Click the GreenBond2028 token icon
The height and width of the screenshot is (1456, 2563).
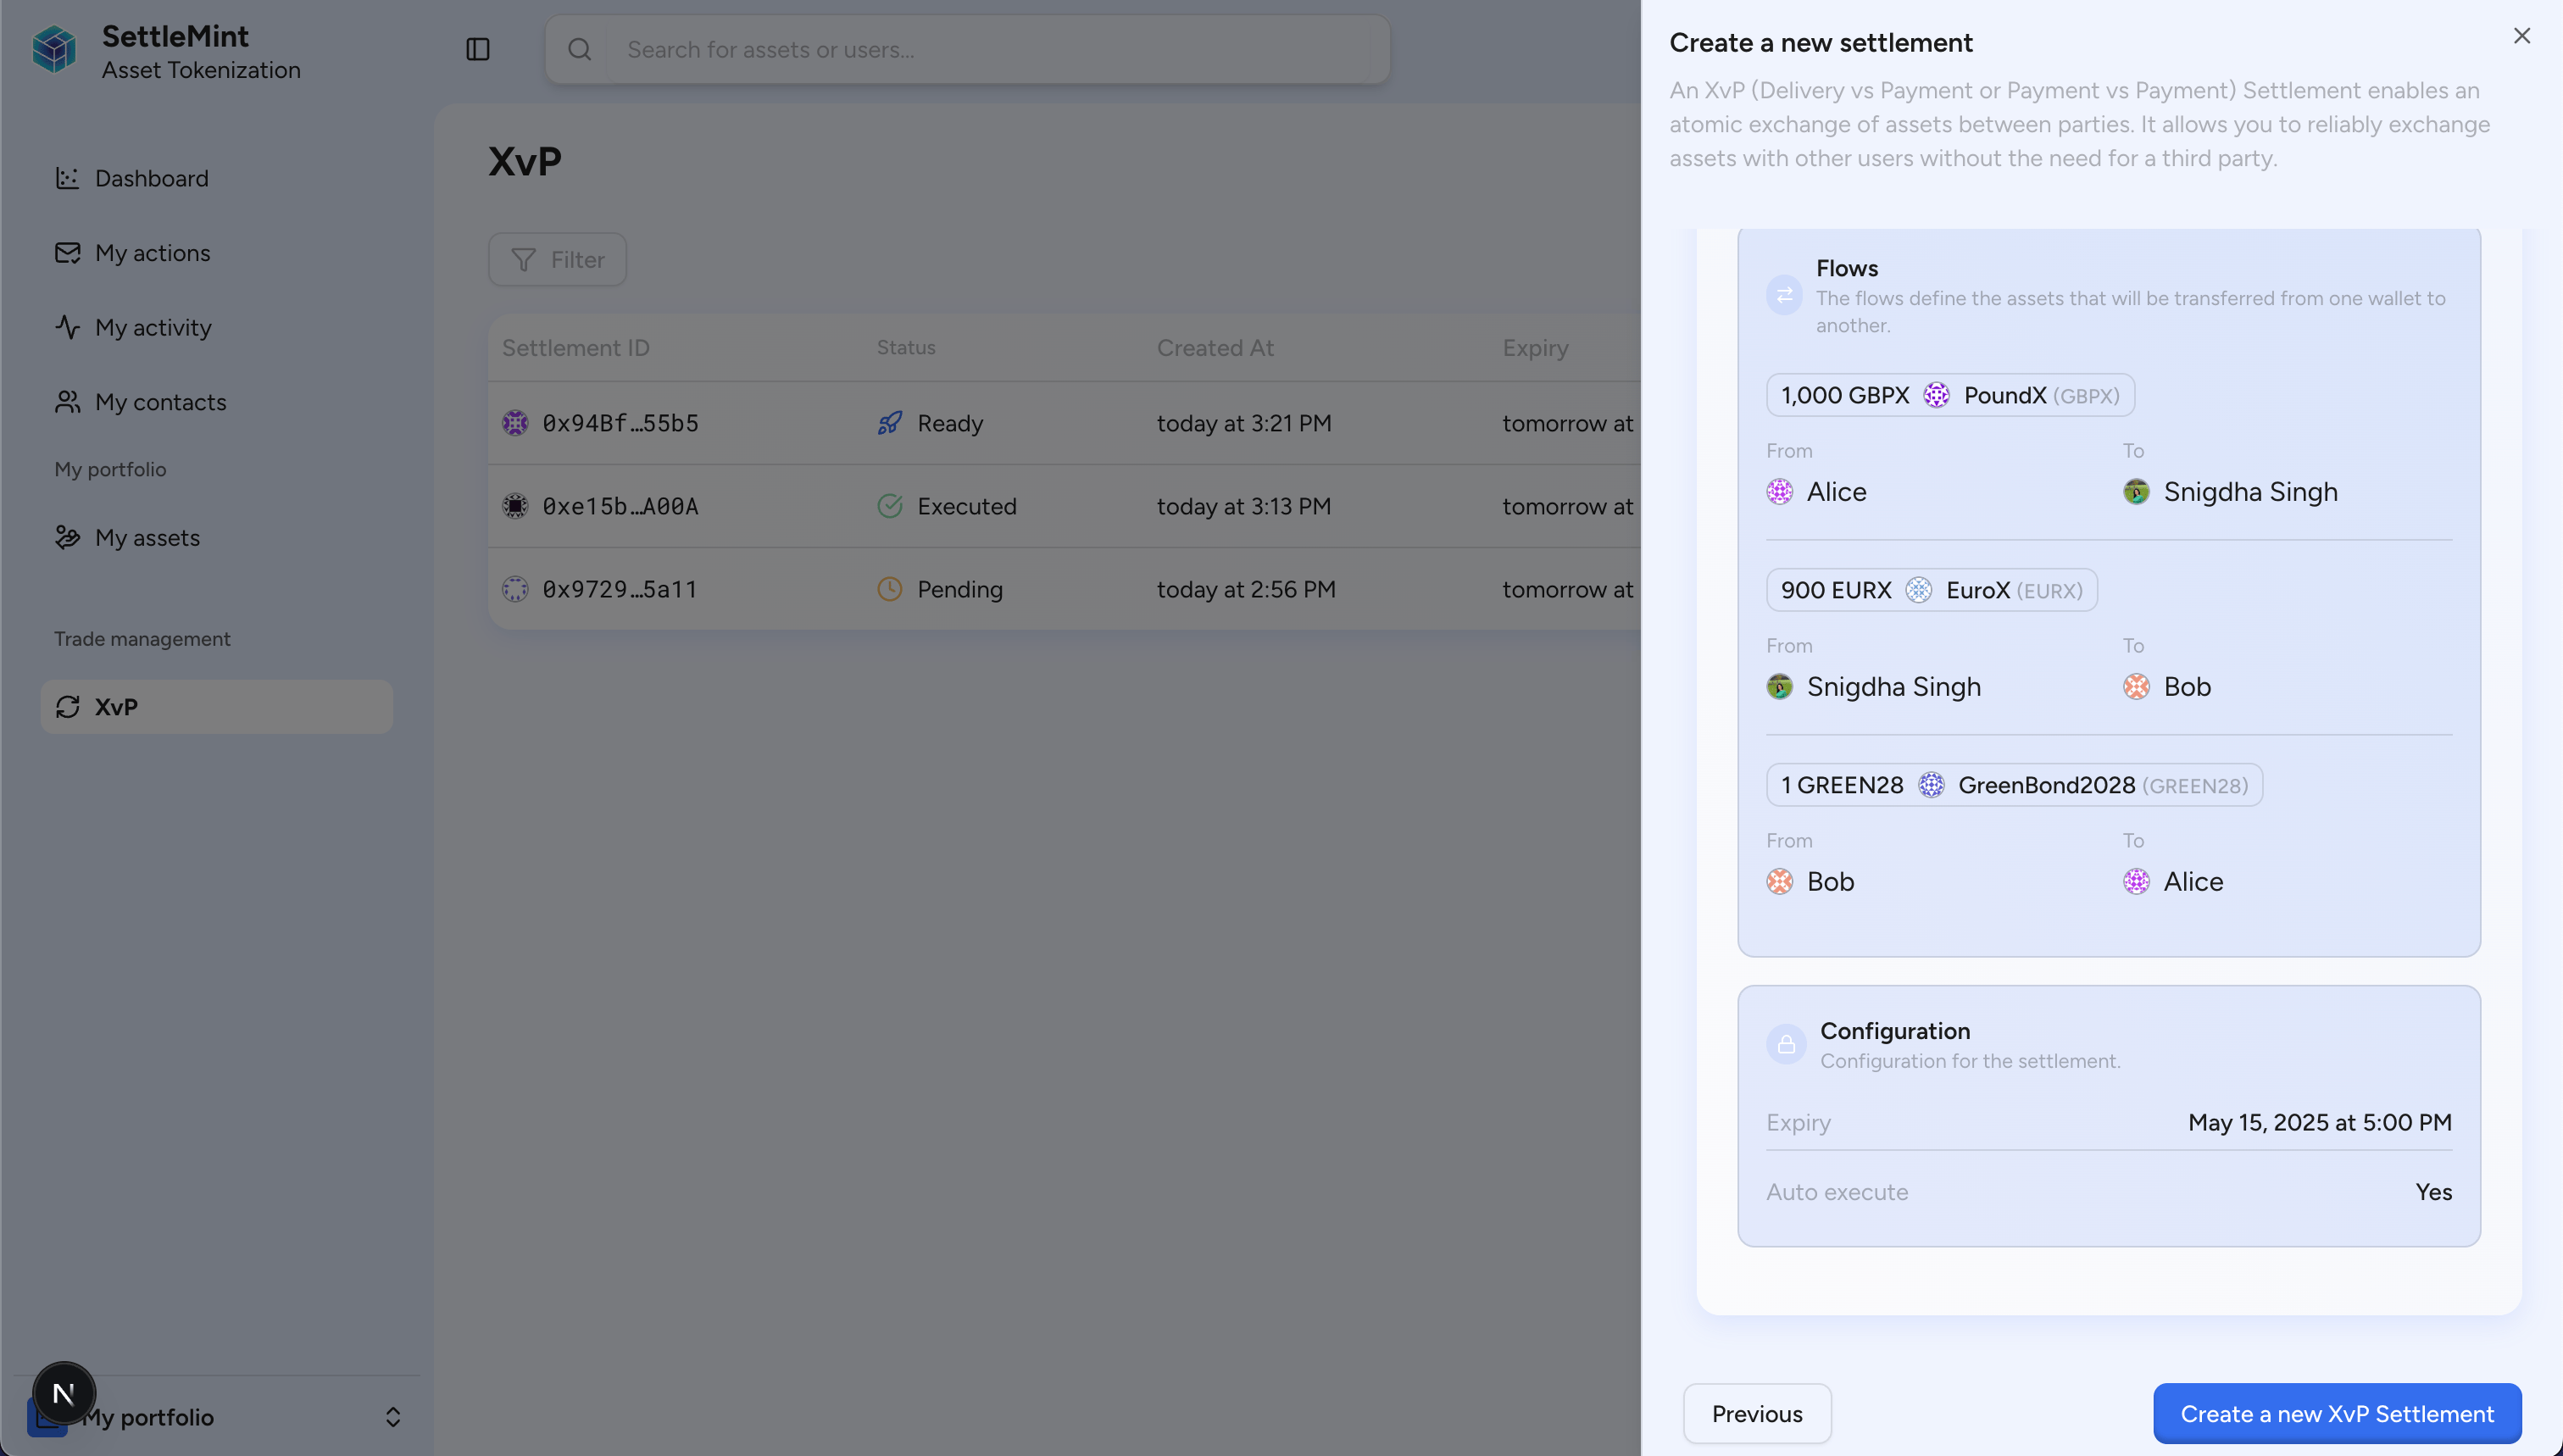tap(1931, 785)
